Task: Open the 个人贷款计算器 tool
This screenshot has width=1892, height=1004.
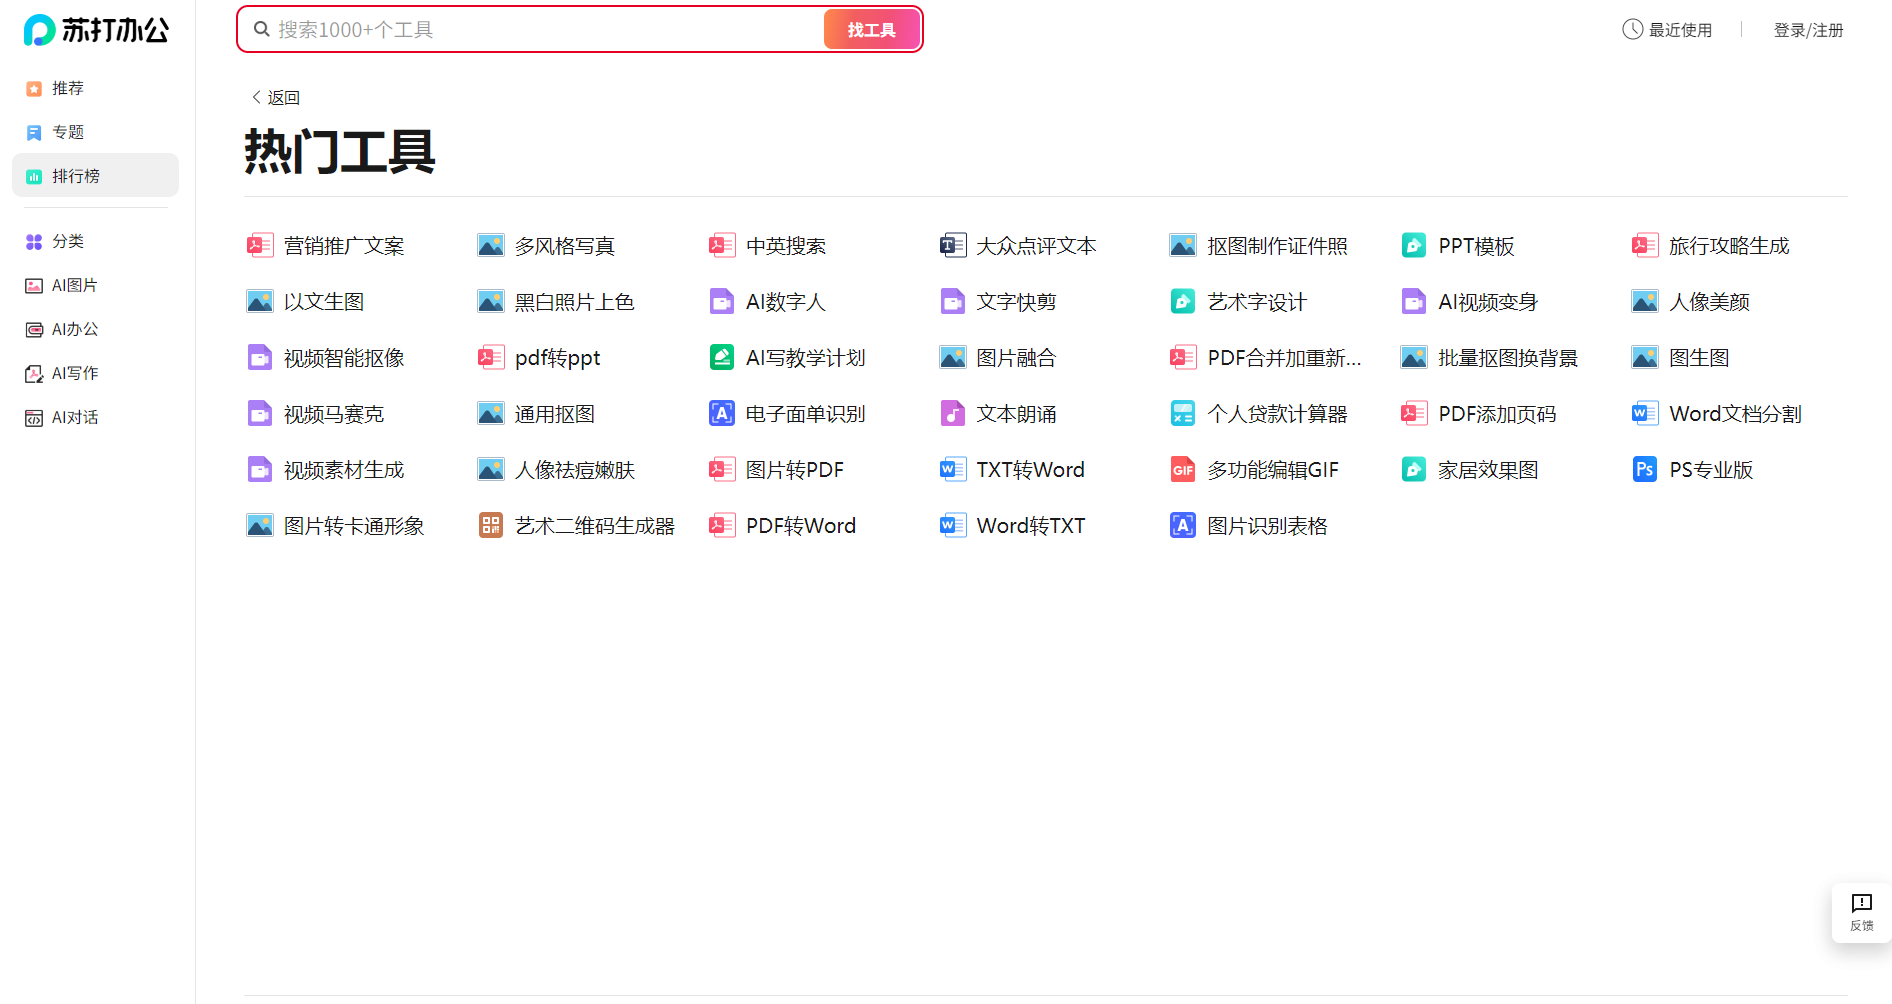Action: tap(1277, 413)
